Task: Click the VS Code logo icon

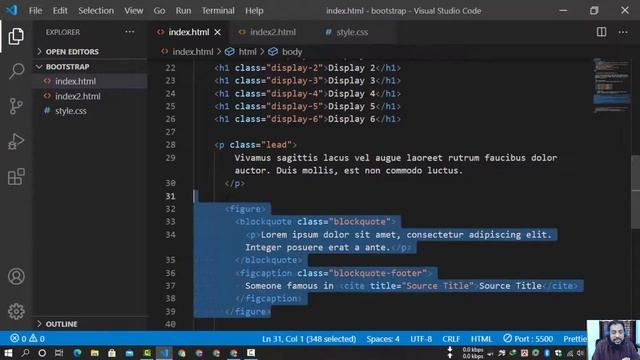Action: coord(12,10)
